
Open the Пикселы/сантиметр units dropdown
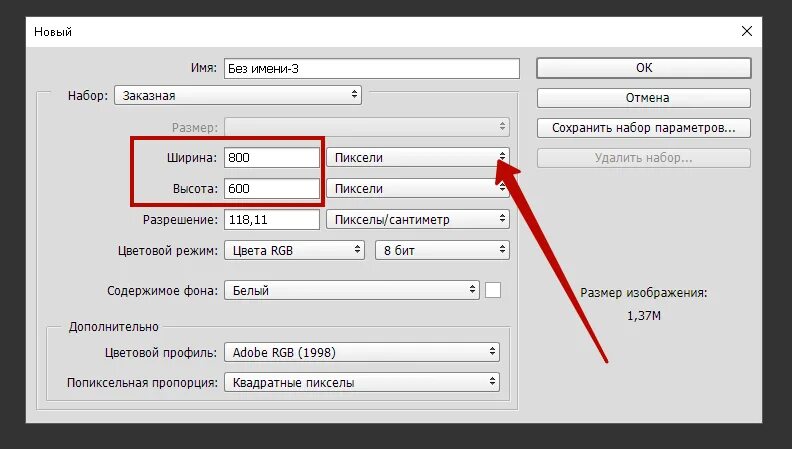(418, 219)
